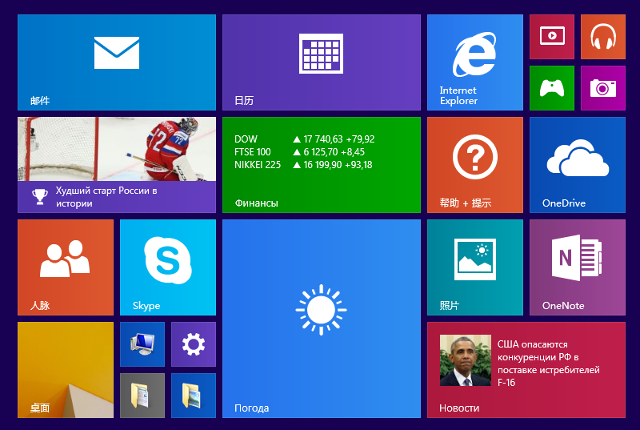This screenshot has width=640, height=430.
Task: Click the OneNote label text
Action: (x=563, y=306)
